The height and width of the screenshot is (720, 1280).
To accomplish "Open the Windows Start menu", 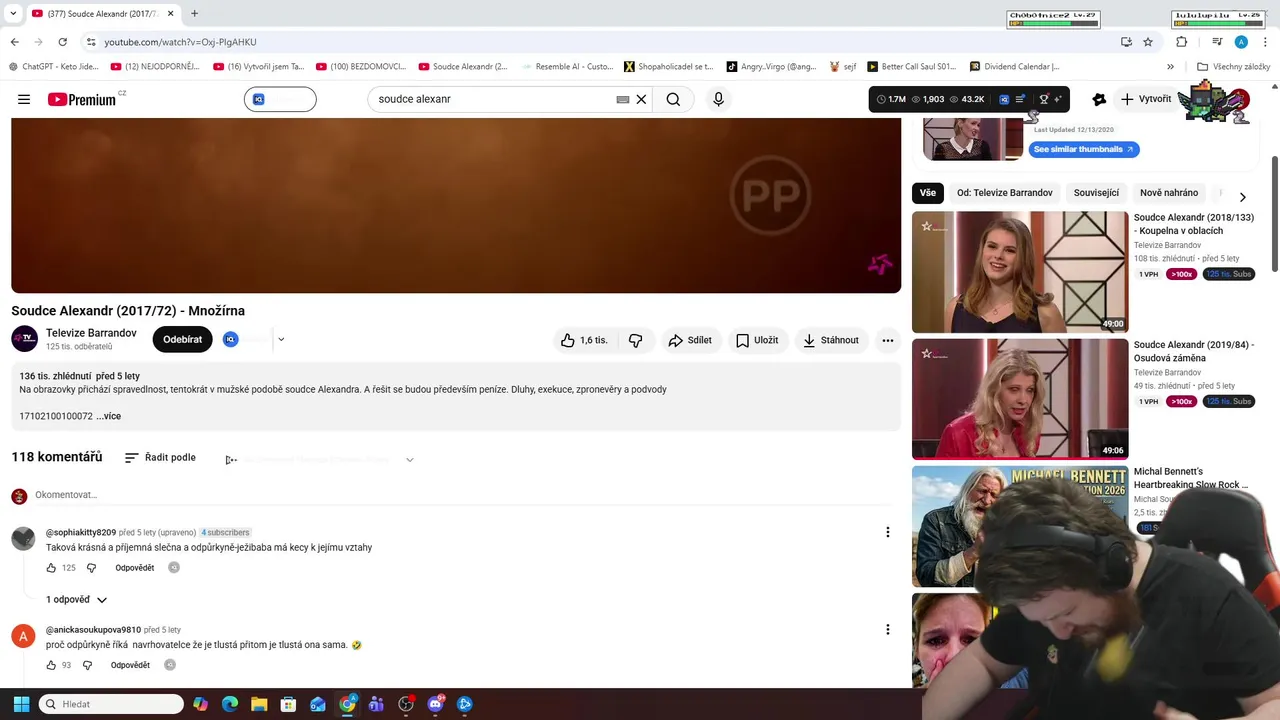I will coord(21,704).
